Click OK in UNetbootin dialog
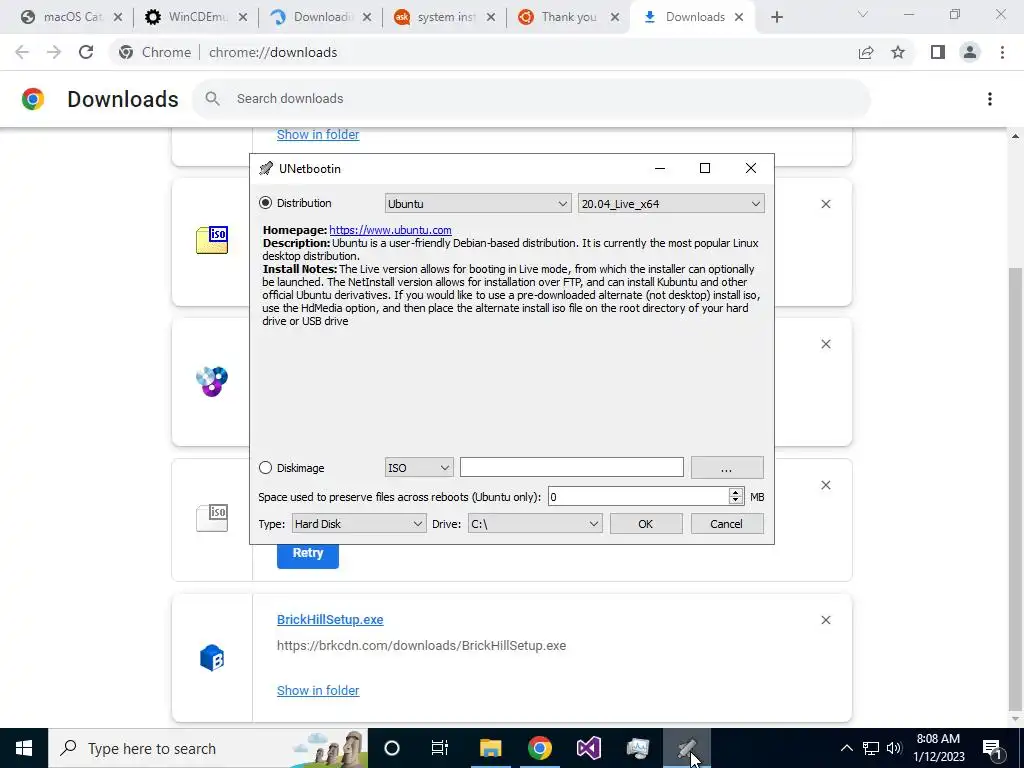 (x=646, y=524)
